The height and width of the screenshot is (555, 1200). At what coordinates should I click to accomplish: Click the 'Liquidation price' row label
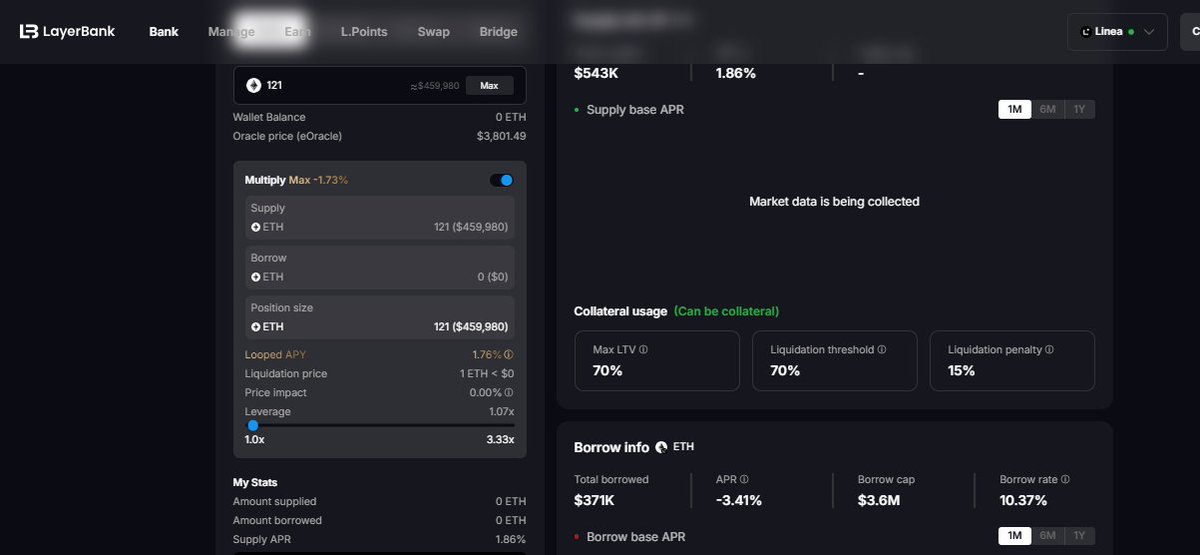(x=286, y=374)
